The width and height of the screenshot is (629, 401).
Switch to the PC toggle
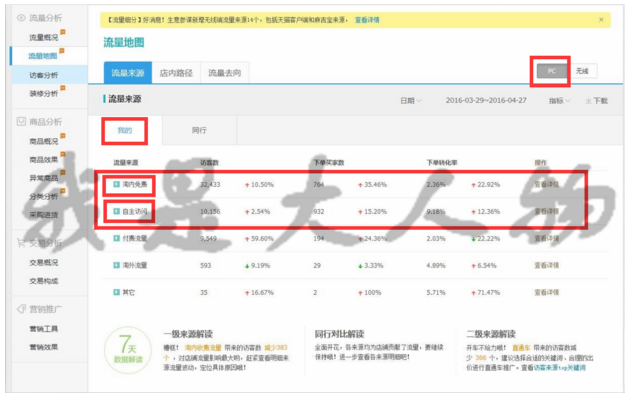[x=550, y=72]
